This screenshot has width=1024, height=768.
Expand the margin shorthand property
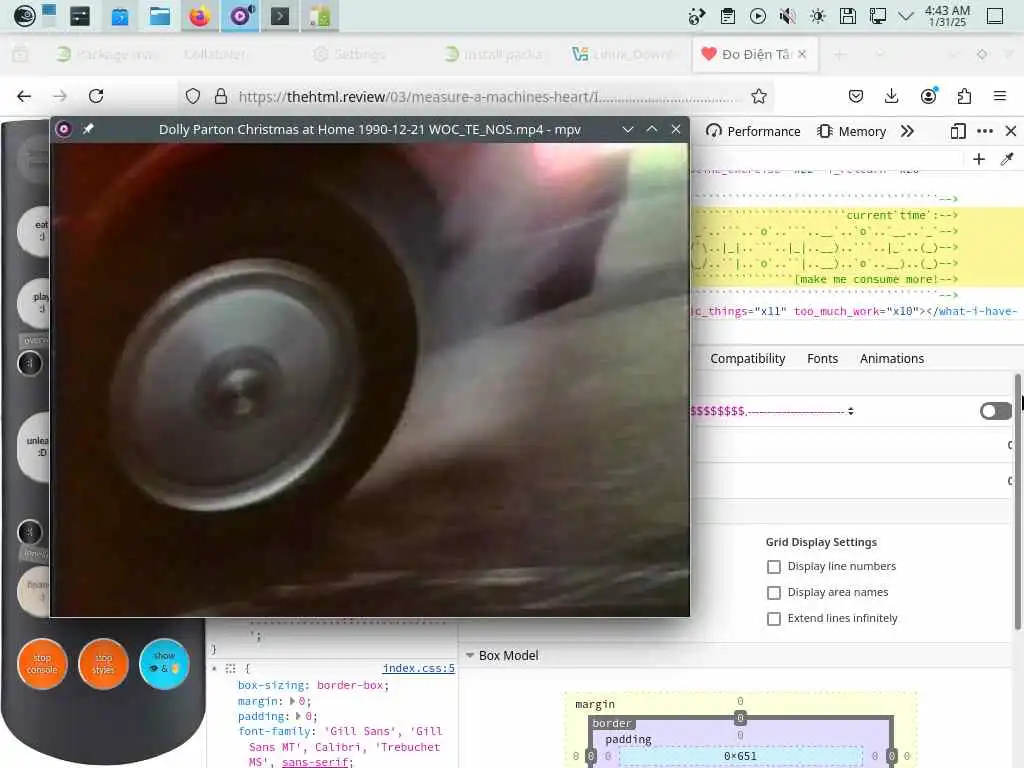coord(292,701)
